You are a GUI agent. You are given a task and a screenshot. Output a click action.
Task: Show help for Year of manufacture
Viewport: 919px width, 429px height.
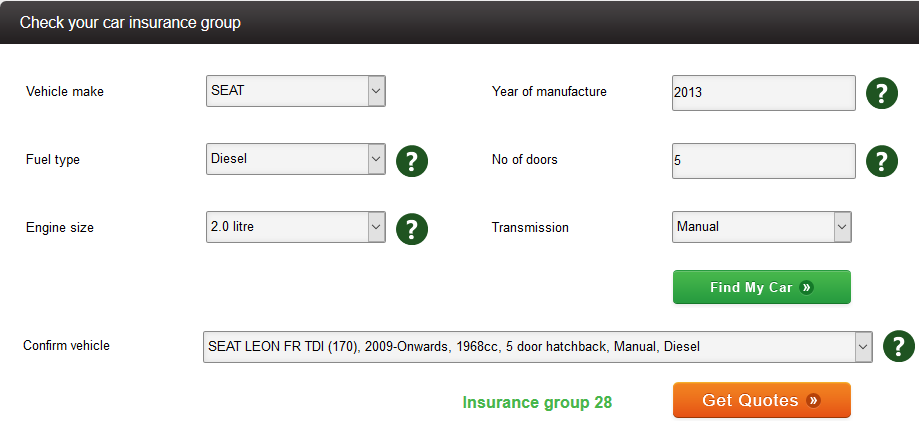click(882, 93)
